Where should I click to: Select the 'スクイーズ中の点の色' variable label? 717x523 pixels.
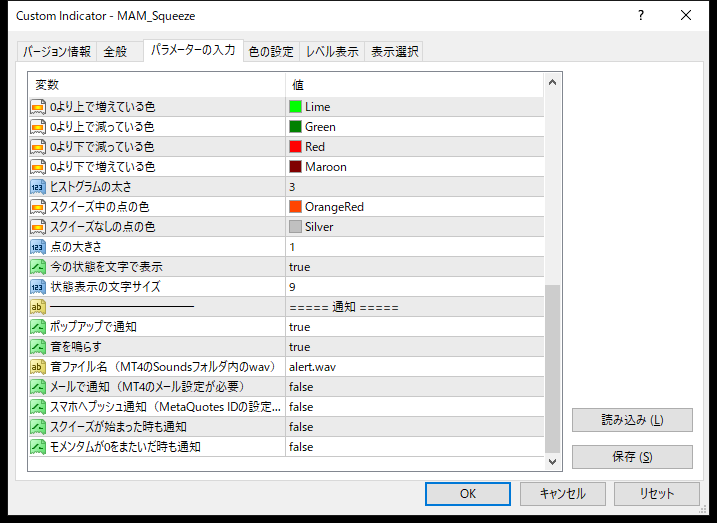point(100,207)
